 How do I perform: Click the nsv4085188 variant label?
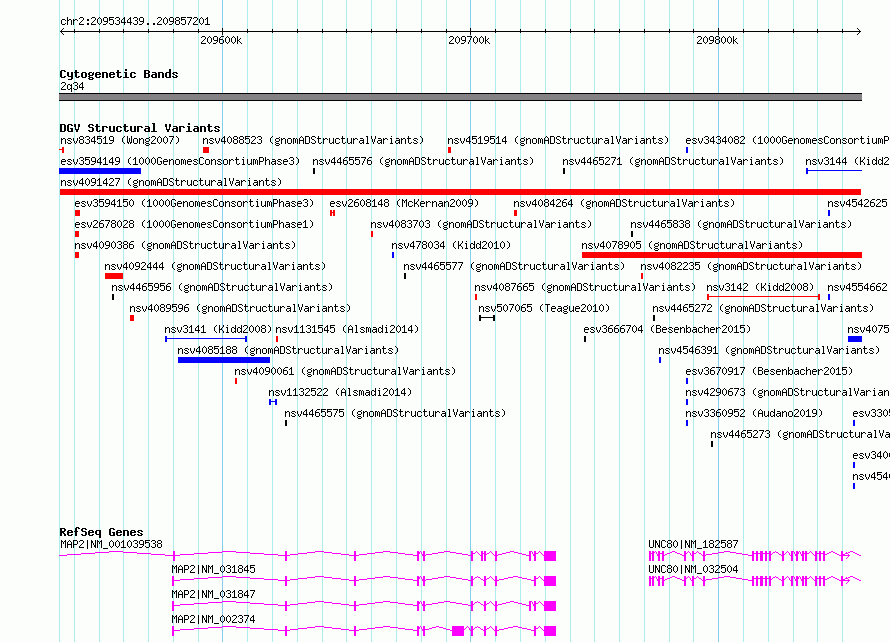[288, 350]
